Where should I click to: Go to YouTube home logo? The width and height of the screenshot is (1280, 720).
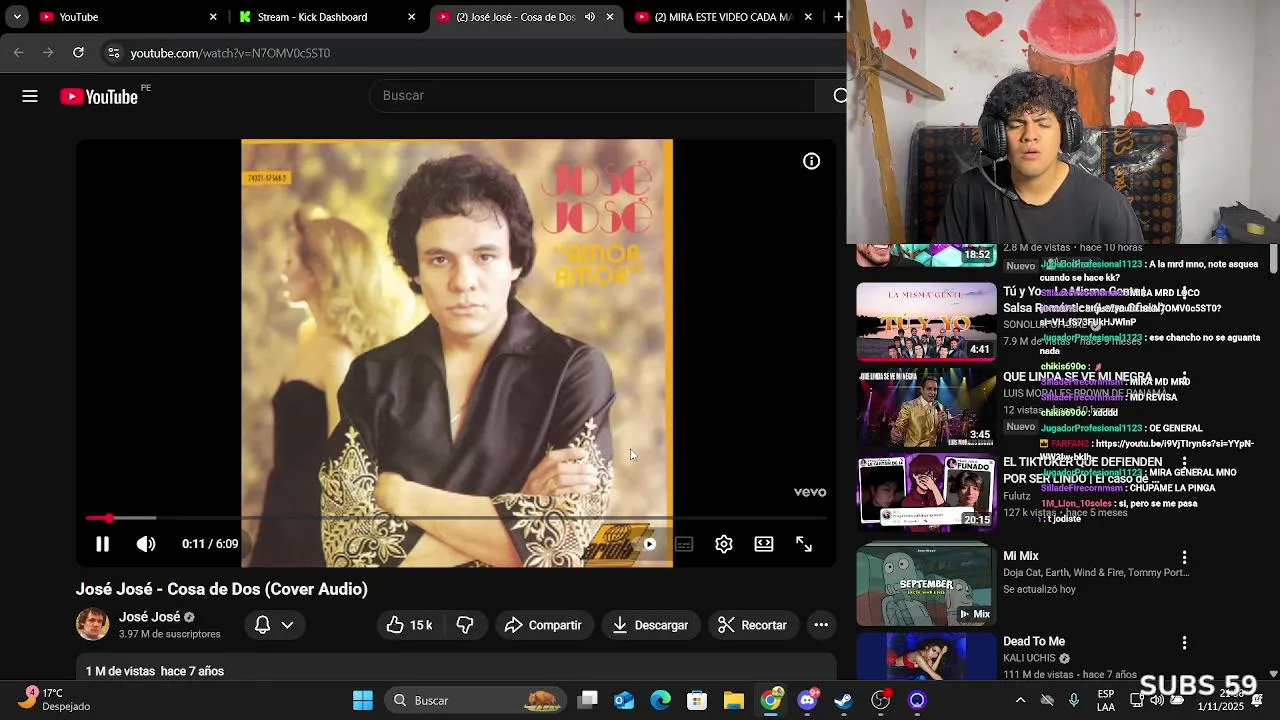(x=99, y=96)
